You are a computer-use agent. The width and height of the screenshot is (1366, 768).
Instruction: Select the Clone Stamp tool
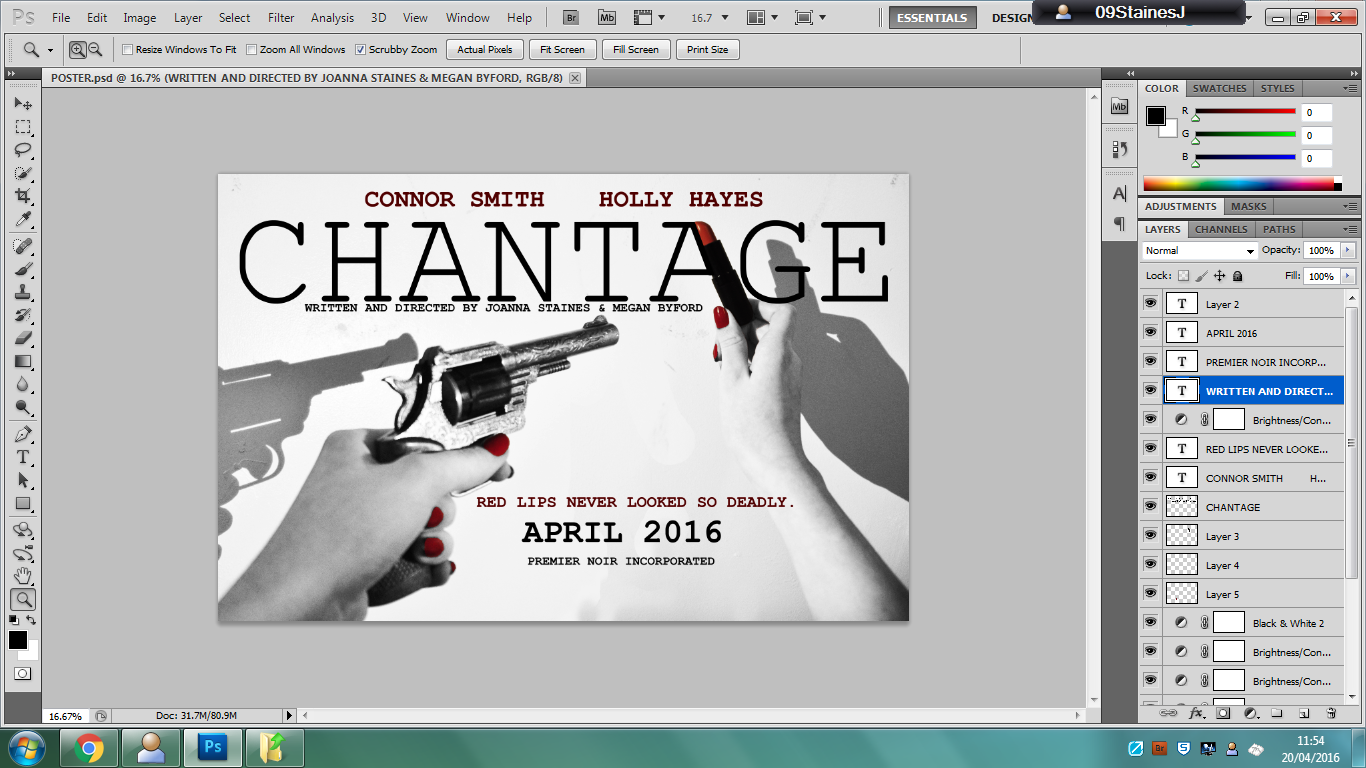(x=22, y=292)
